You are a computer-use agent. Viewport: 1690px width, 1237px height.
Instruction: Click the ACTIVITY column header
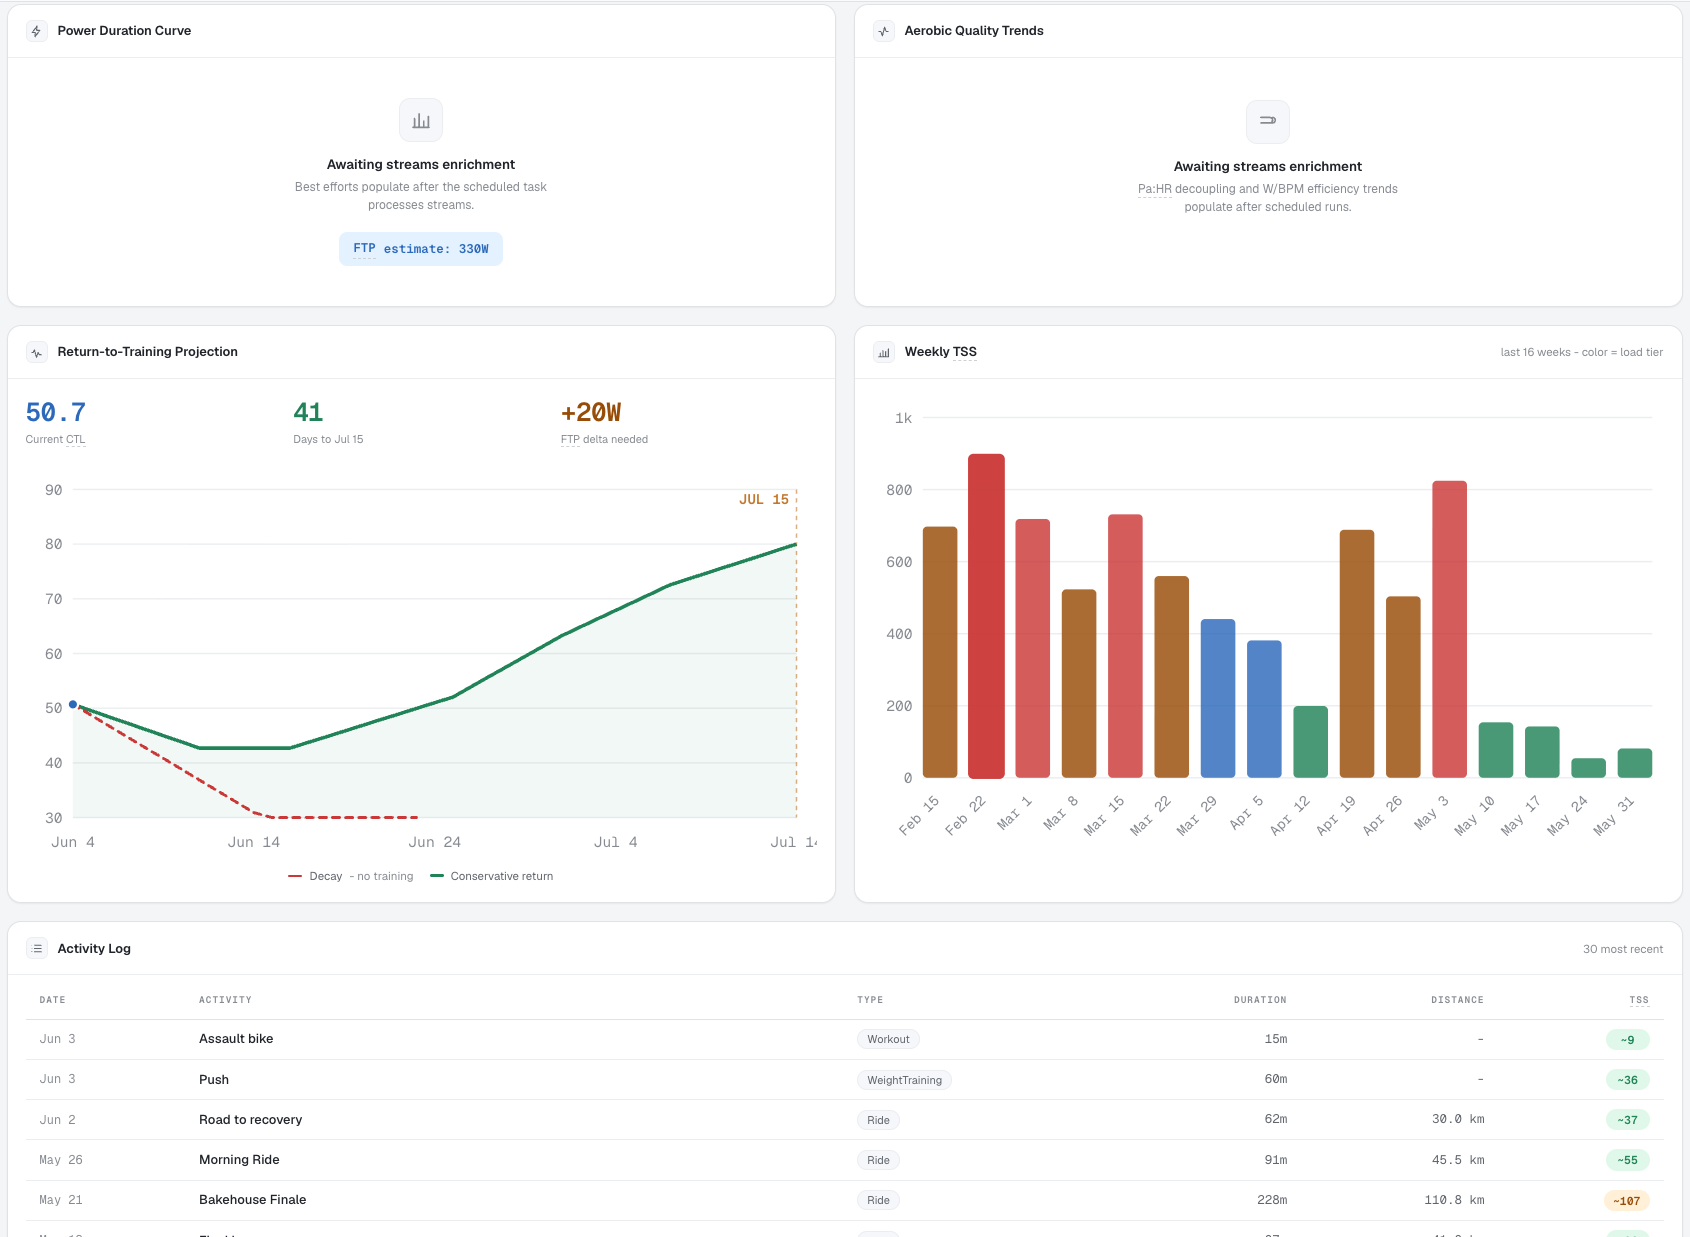(225, 1000)
